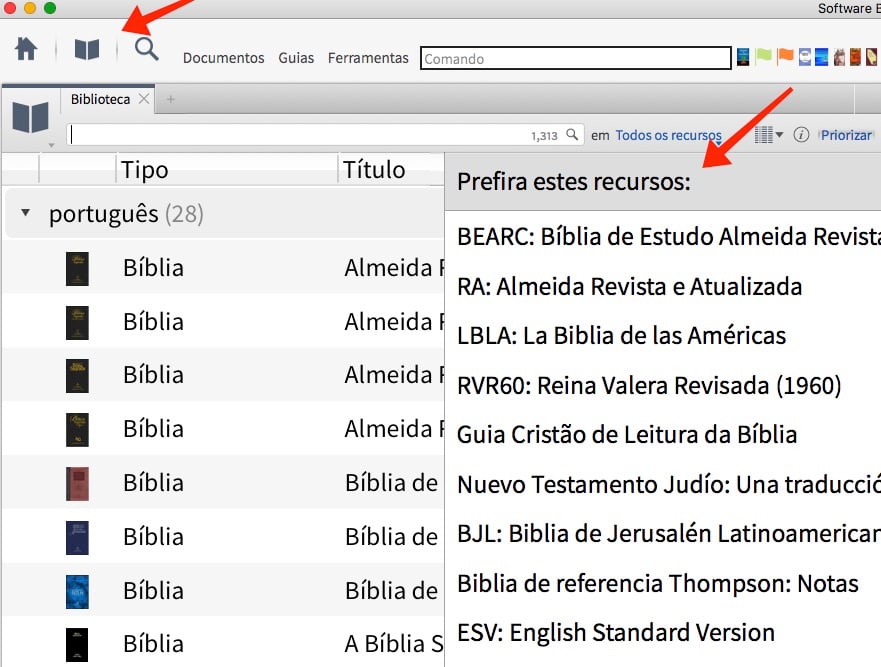Screen dimensions: 881x667
Task: Select BEARC: Bíblia de Estudo Almeida Revista
Action: point(669,237)
